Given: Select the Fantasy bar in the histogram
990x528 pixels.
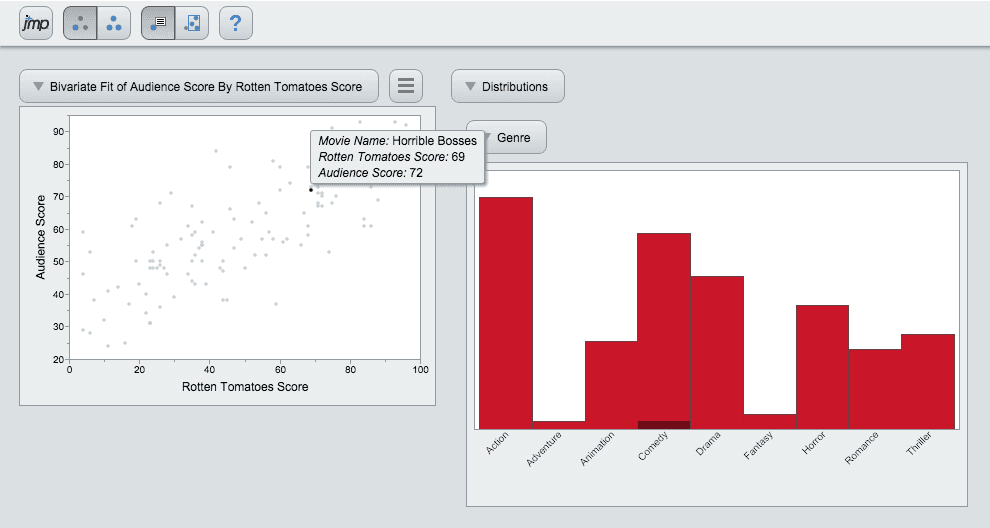Looking at the screenshot, I should [x=770, y=422].
